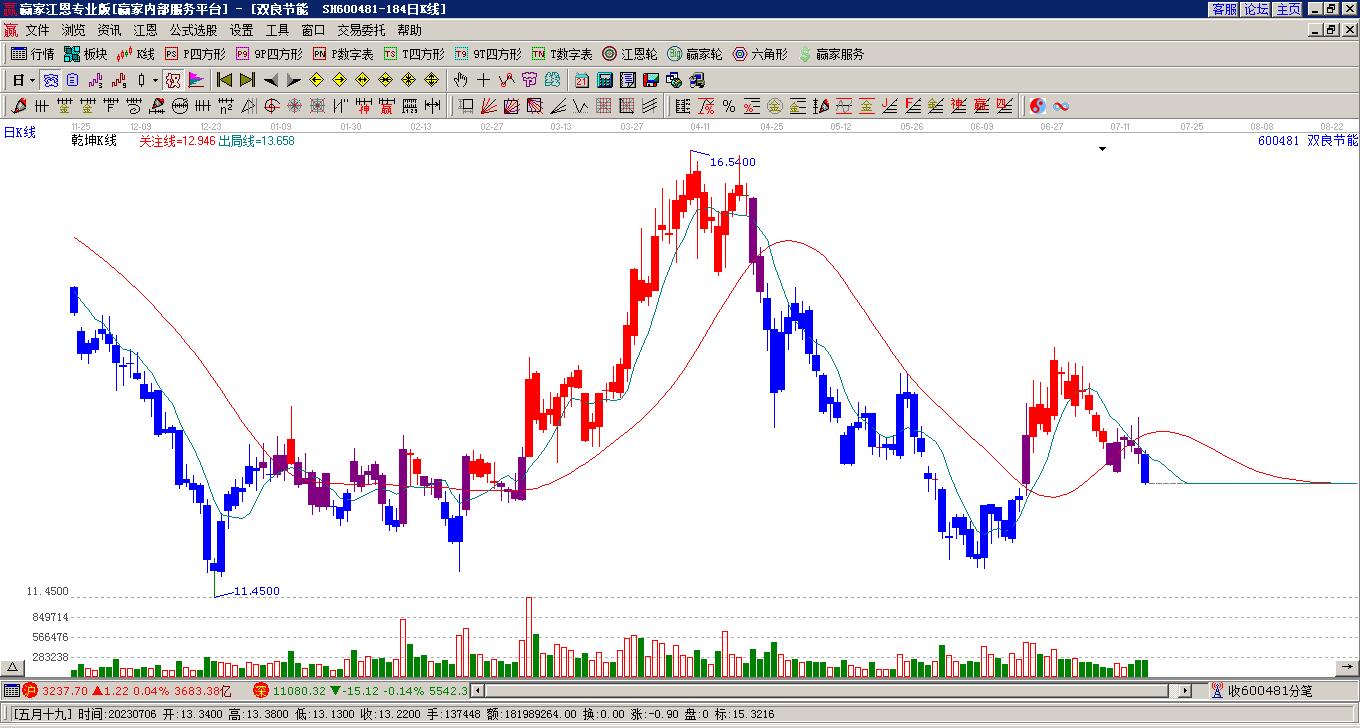Click the 客服 link in title bar
The image size is (1360, 728).
1224,9
